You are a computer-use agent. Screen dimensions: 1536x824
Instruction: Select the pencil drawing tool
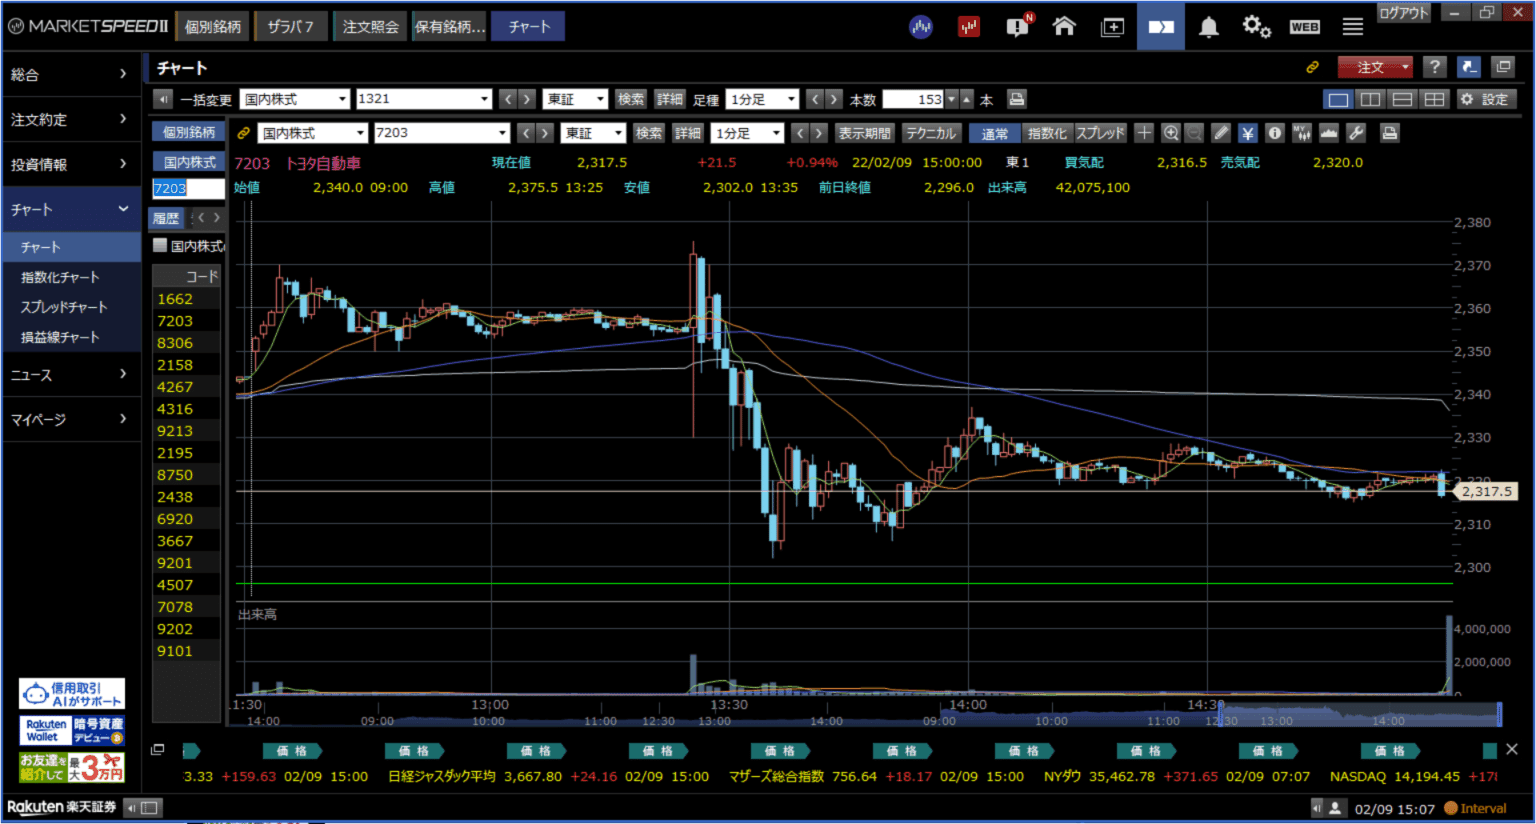[x=1221, y=133]
